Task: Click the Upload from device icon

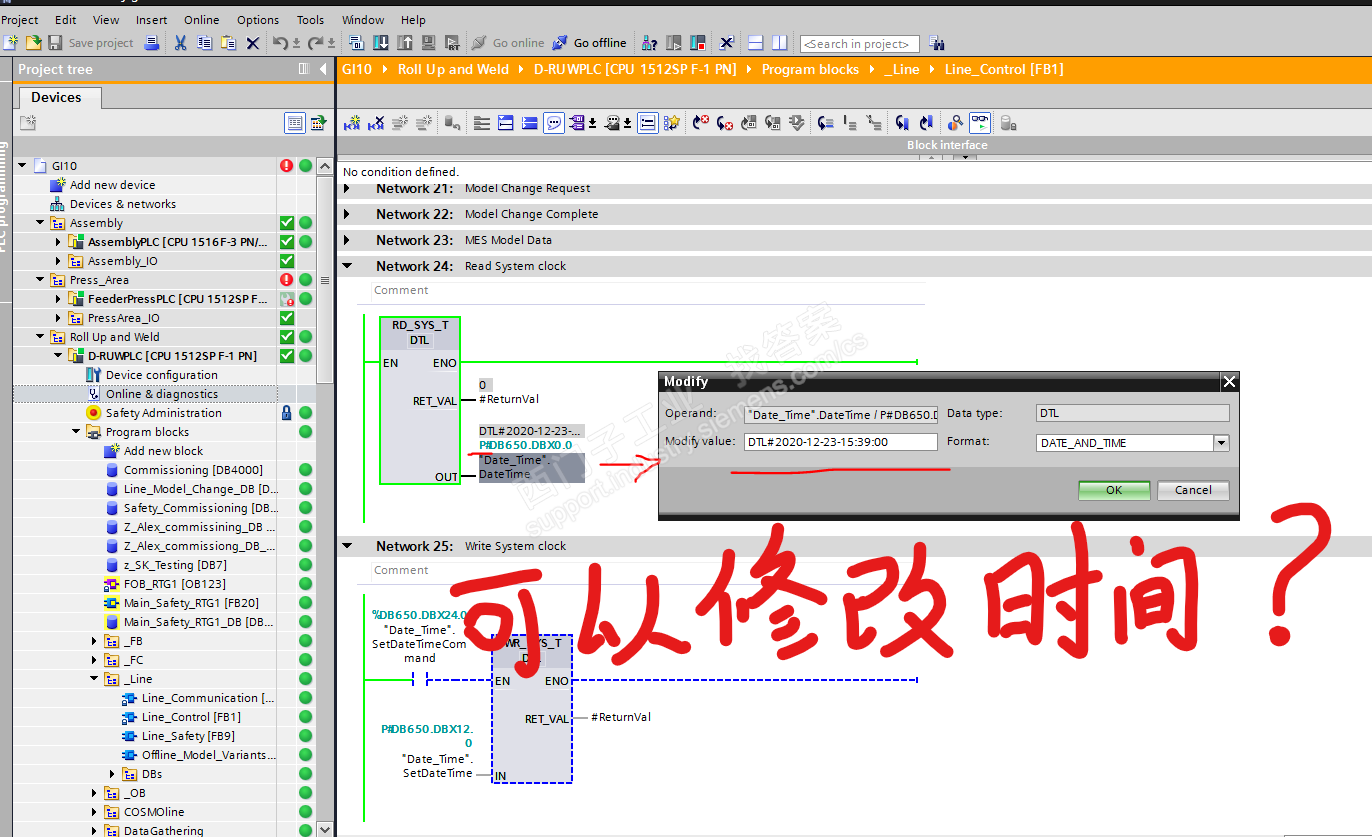Action: [405, 43]
